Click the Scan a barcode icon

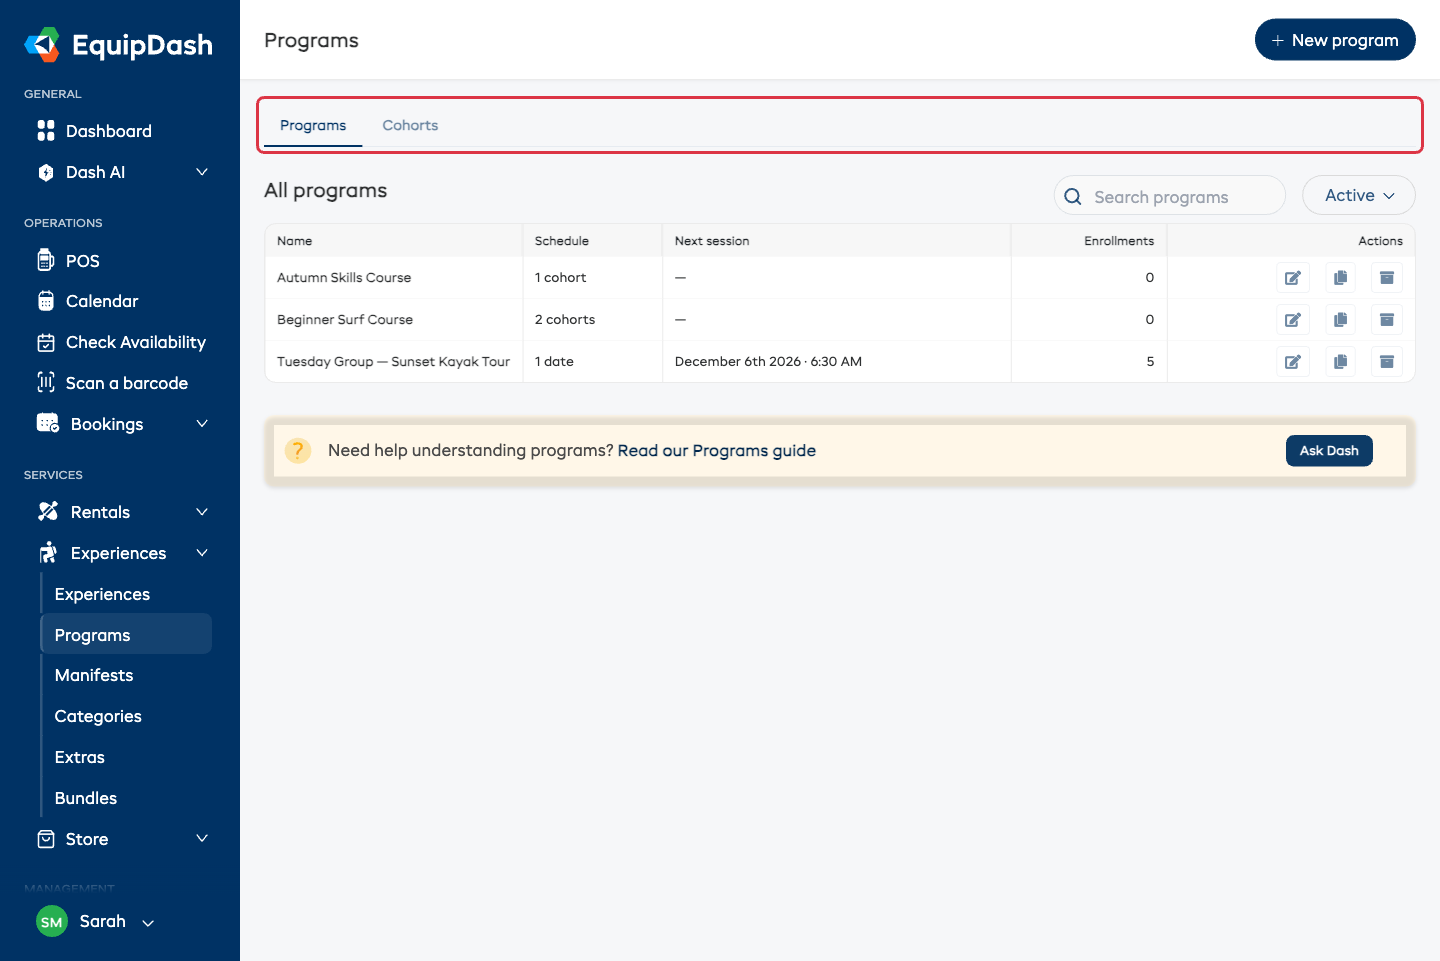46,383
